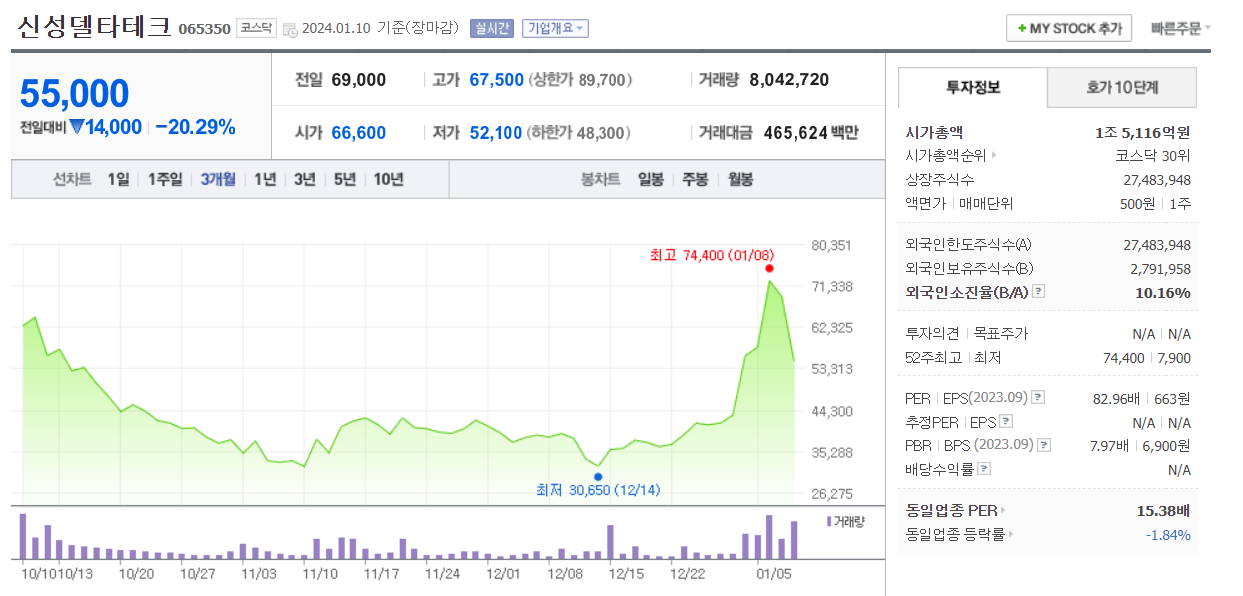Switch to the 호가10단계 tab
1243x596 pixels.
tap(1122, 87)
